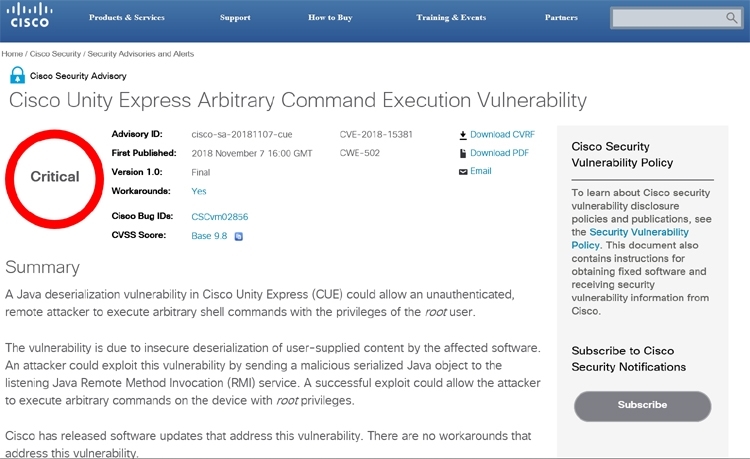Open the How to Buy menu
Screen dimensions: 750x459
click(x=329, y=17)
